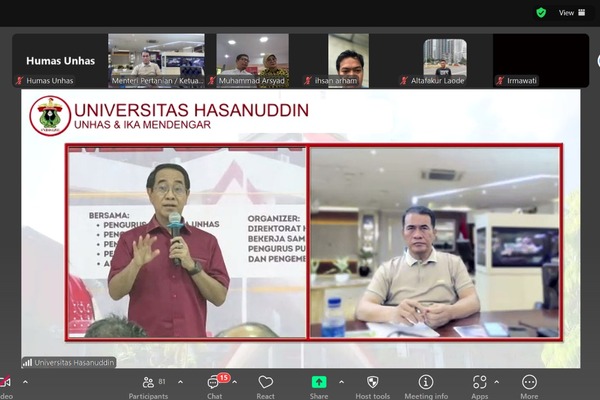The width and height of the screenshot is (600, 400).
Task: Click muted mic icon on Humas Unhas
Action: (20, 81)
